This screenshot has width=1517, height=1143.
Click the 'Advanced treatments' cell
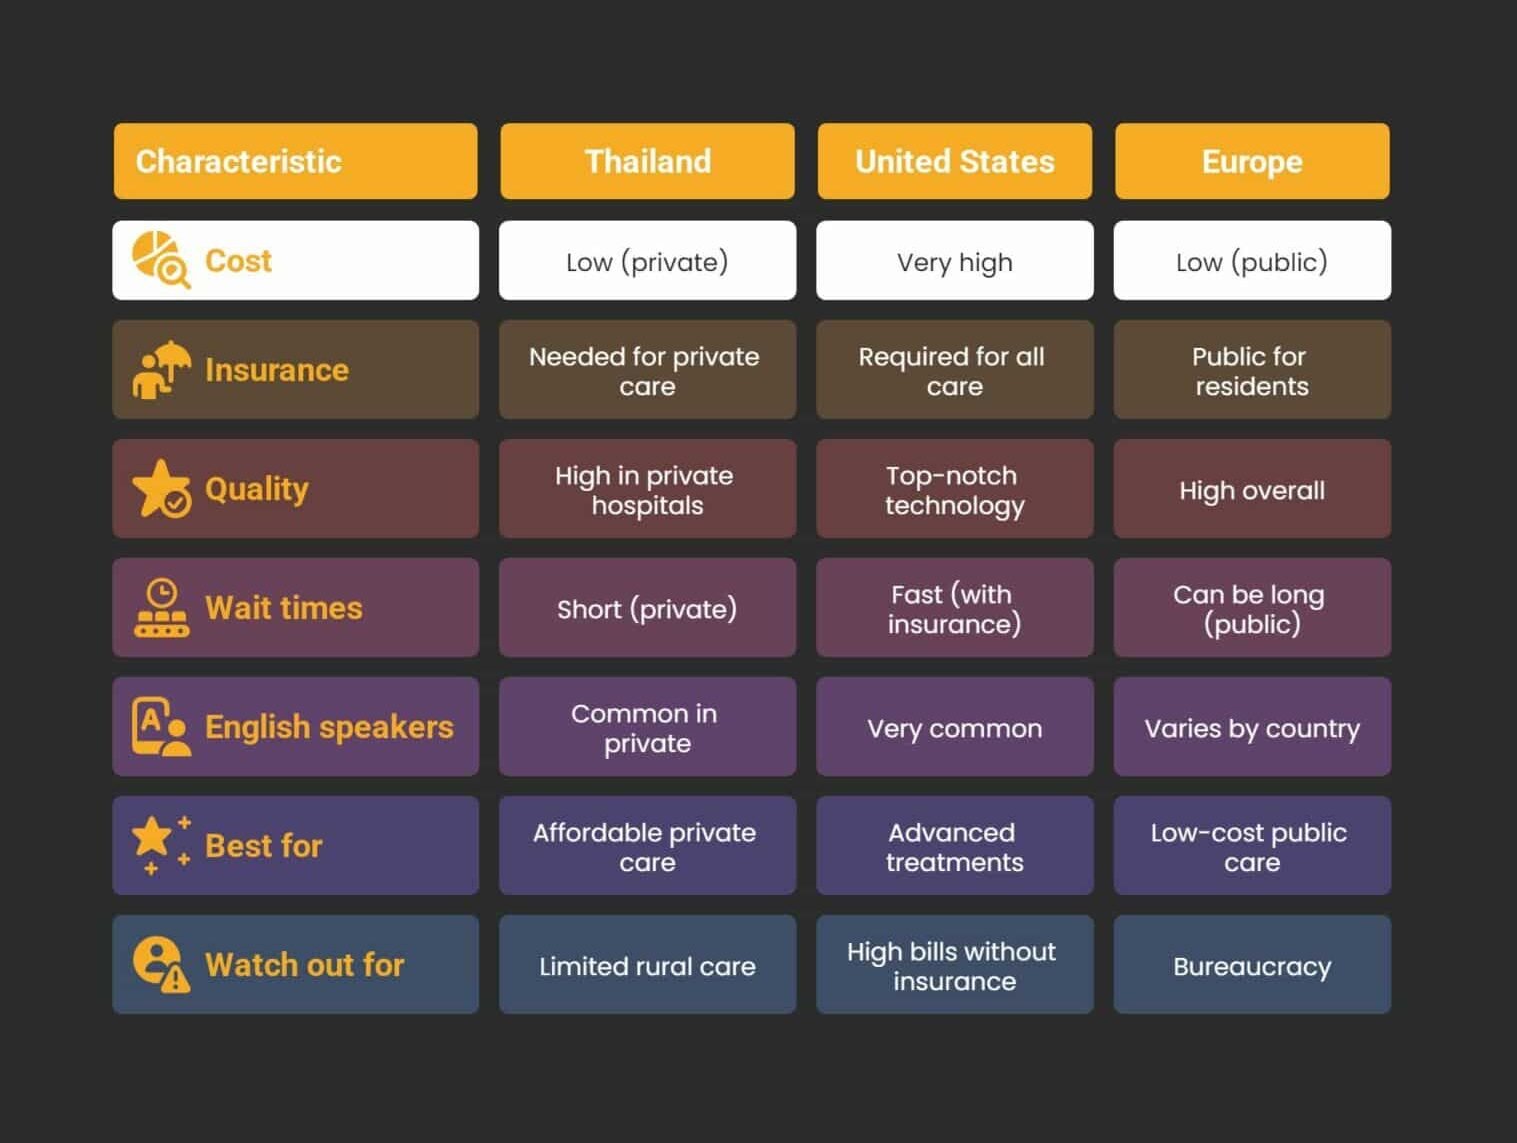point(955,845)
